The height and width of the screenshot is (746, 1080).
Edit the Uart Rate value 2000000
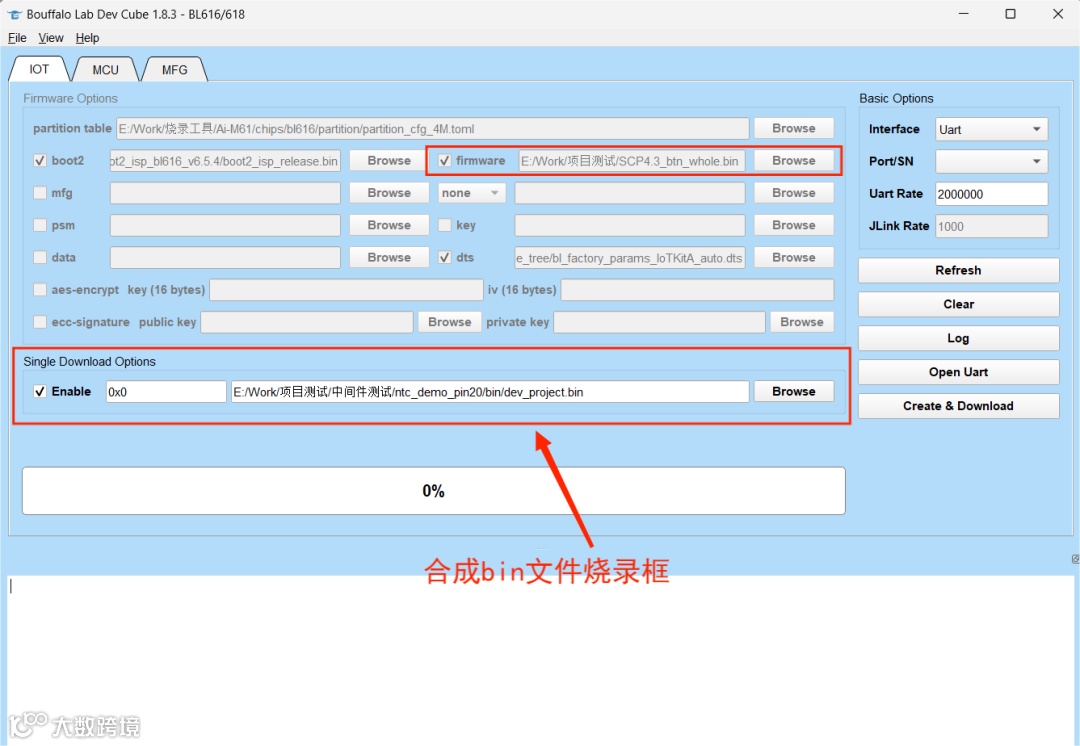(x=991, y=193)
